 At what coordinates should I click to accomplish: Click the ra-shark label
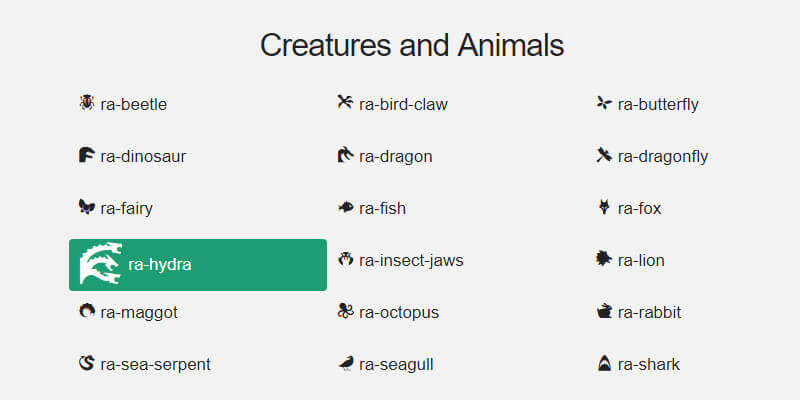coord(648,364)
